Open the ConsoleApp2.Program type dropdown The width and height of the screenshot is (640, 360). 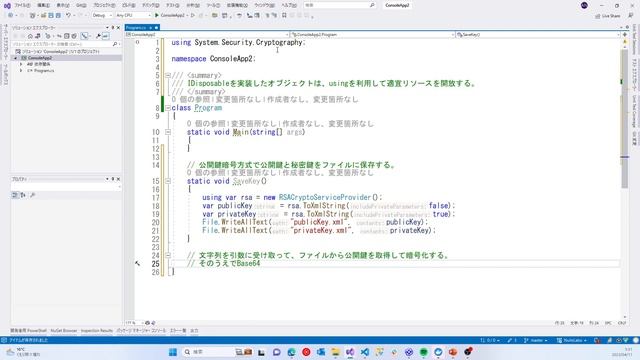click(373, 35)
